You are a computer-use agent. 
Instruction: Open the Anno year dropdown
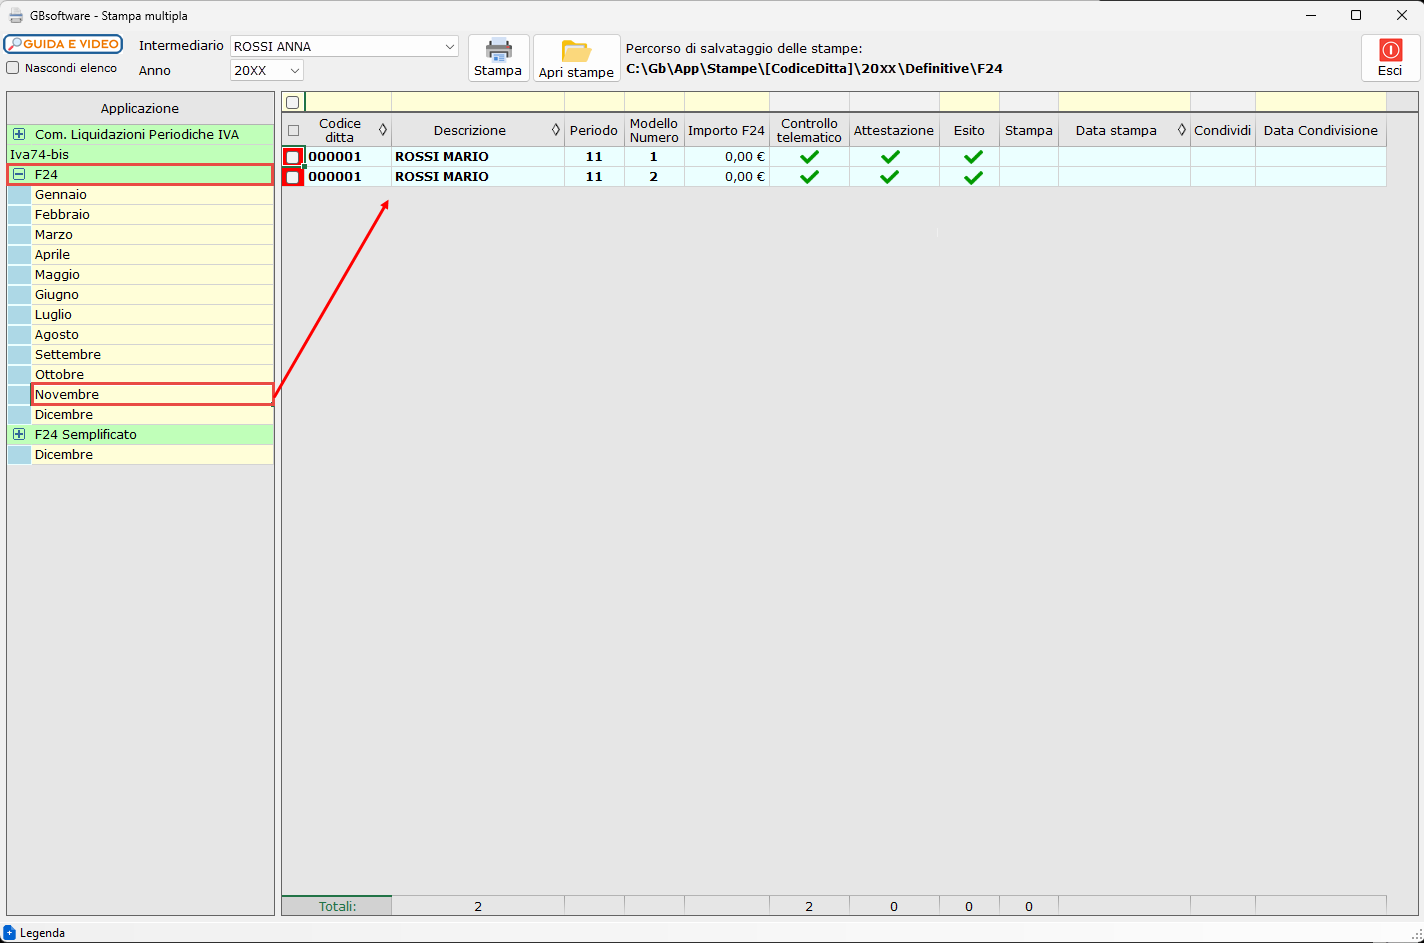click(x=294, y=70)
